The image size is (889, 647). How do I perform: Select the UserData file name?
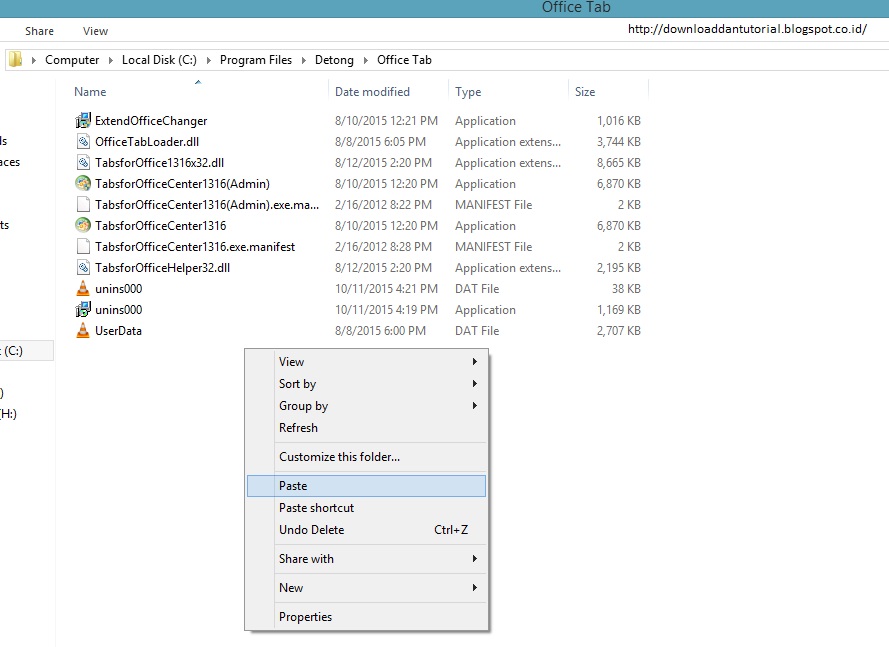[x=118, y=331]
